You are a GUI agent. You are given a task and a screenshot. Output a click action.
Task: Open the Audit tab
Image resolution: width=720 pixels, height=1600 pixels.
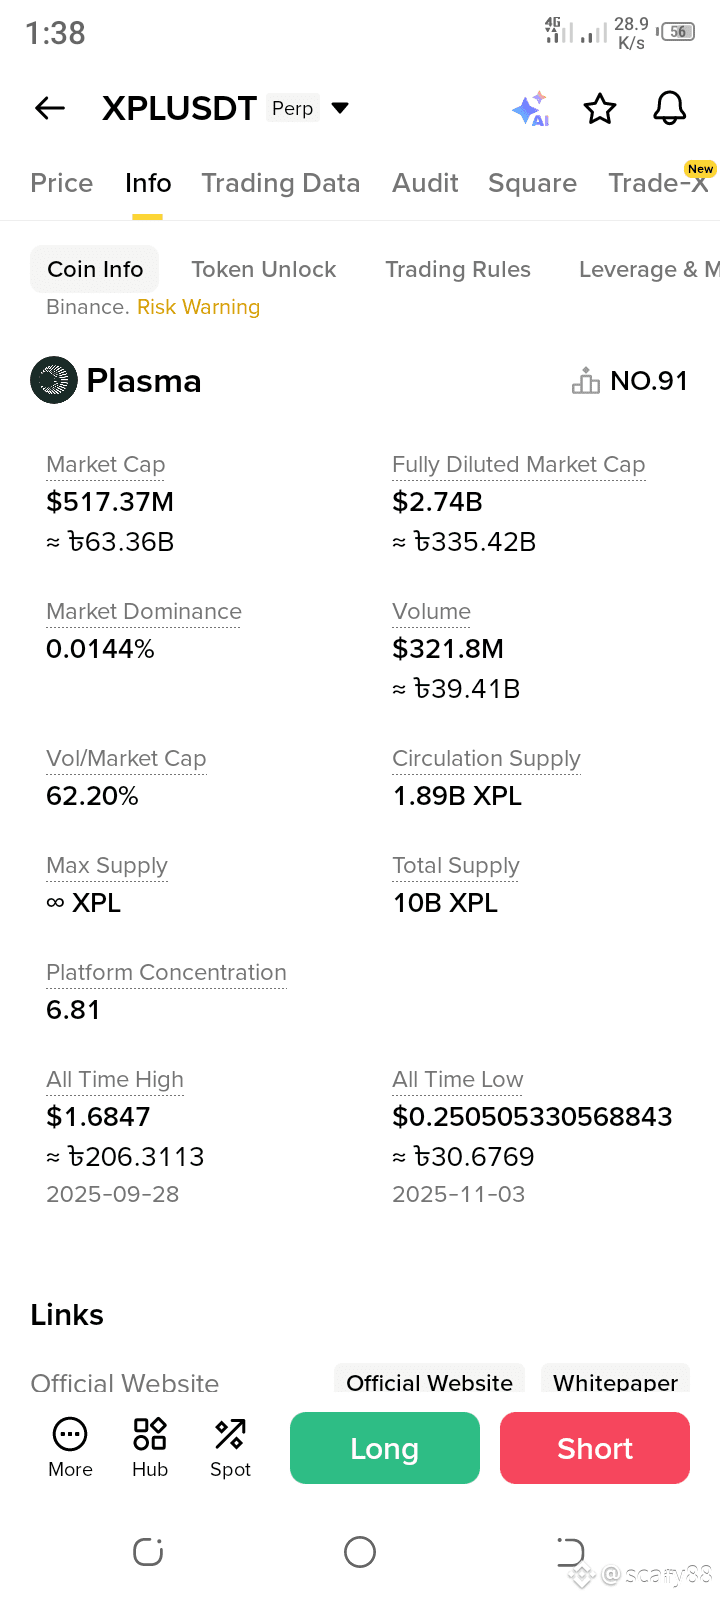(425, 183)
